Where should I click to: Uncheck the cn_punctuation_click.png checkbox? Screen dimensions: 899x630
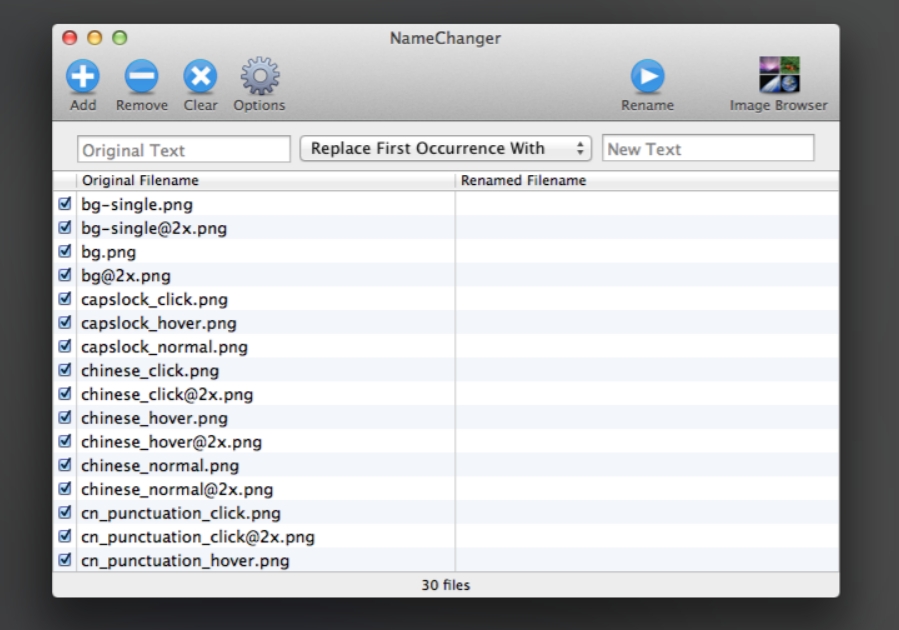(65, 512)
